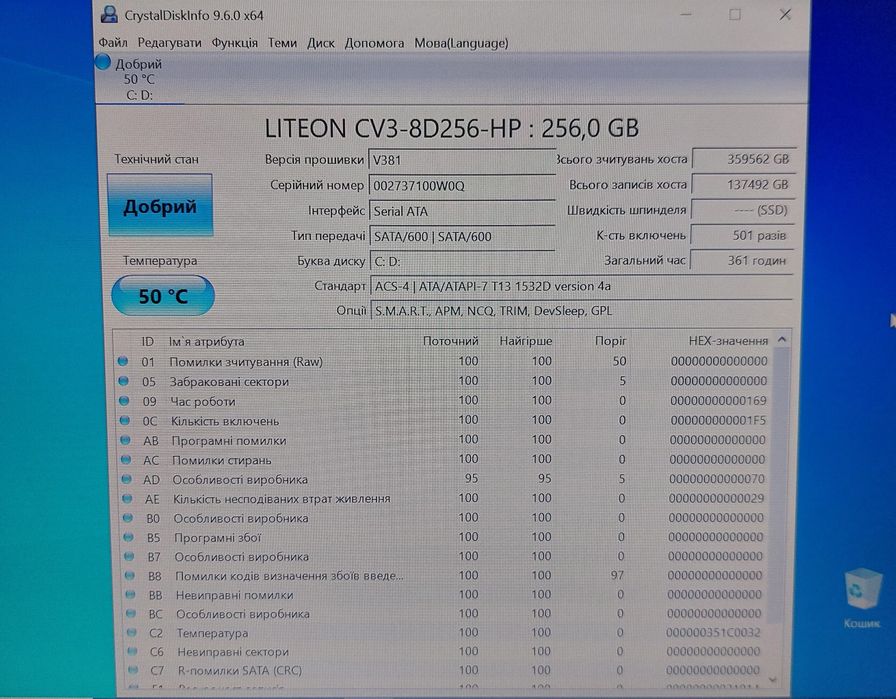
Task: Select the Кількість несподіваних втрат живлення row
Action: click(x=443, y=498)
